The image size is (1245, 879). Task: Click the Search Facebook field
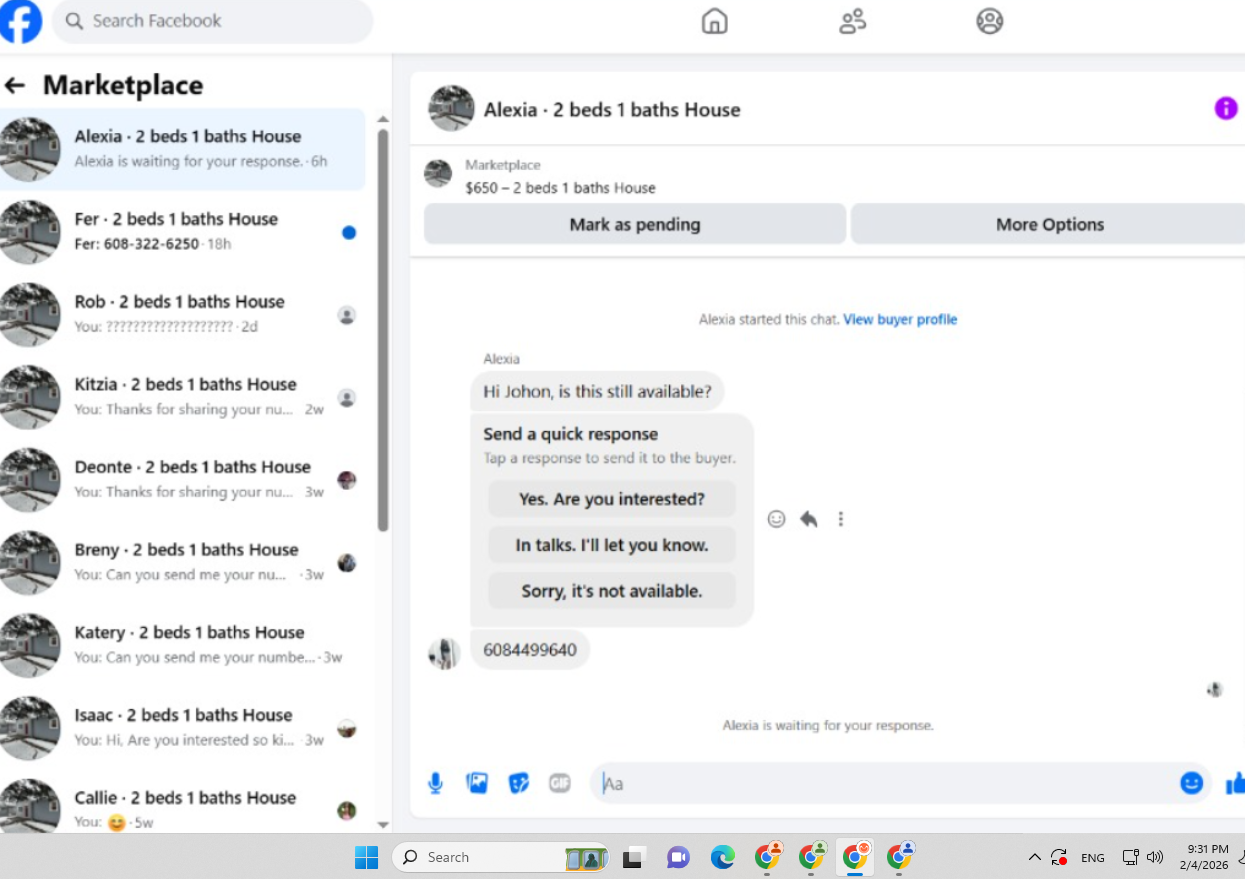pyautogui.click(x=213, y=21)
